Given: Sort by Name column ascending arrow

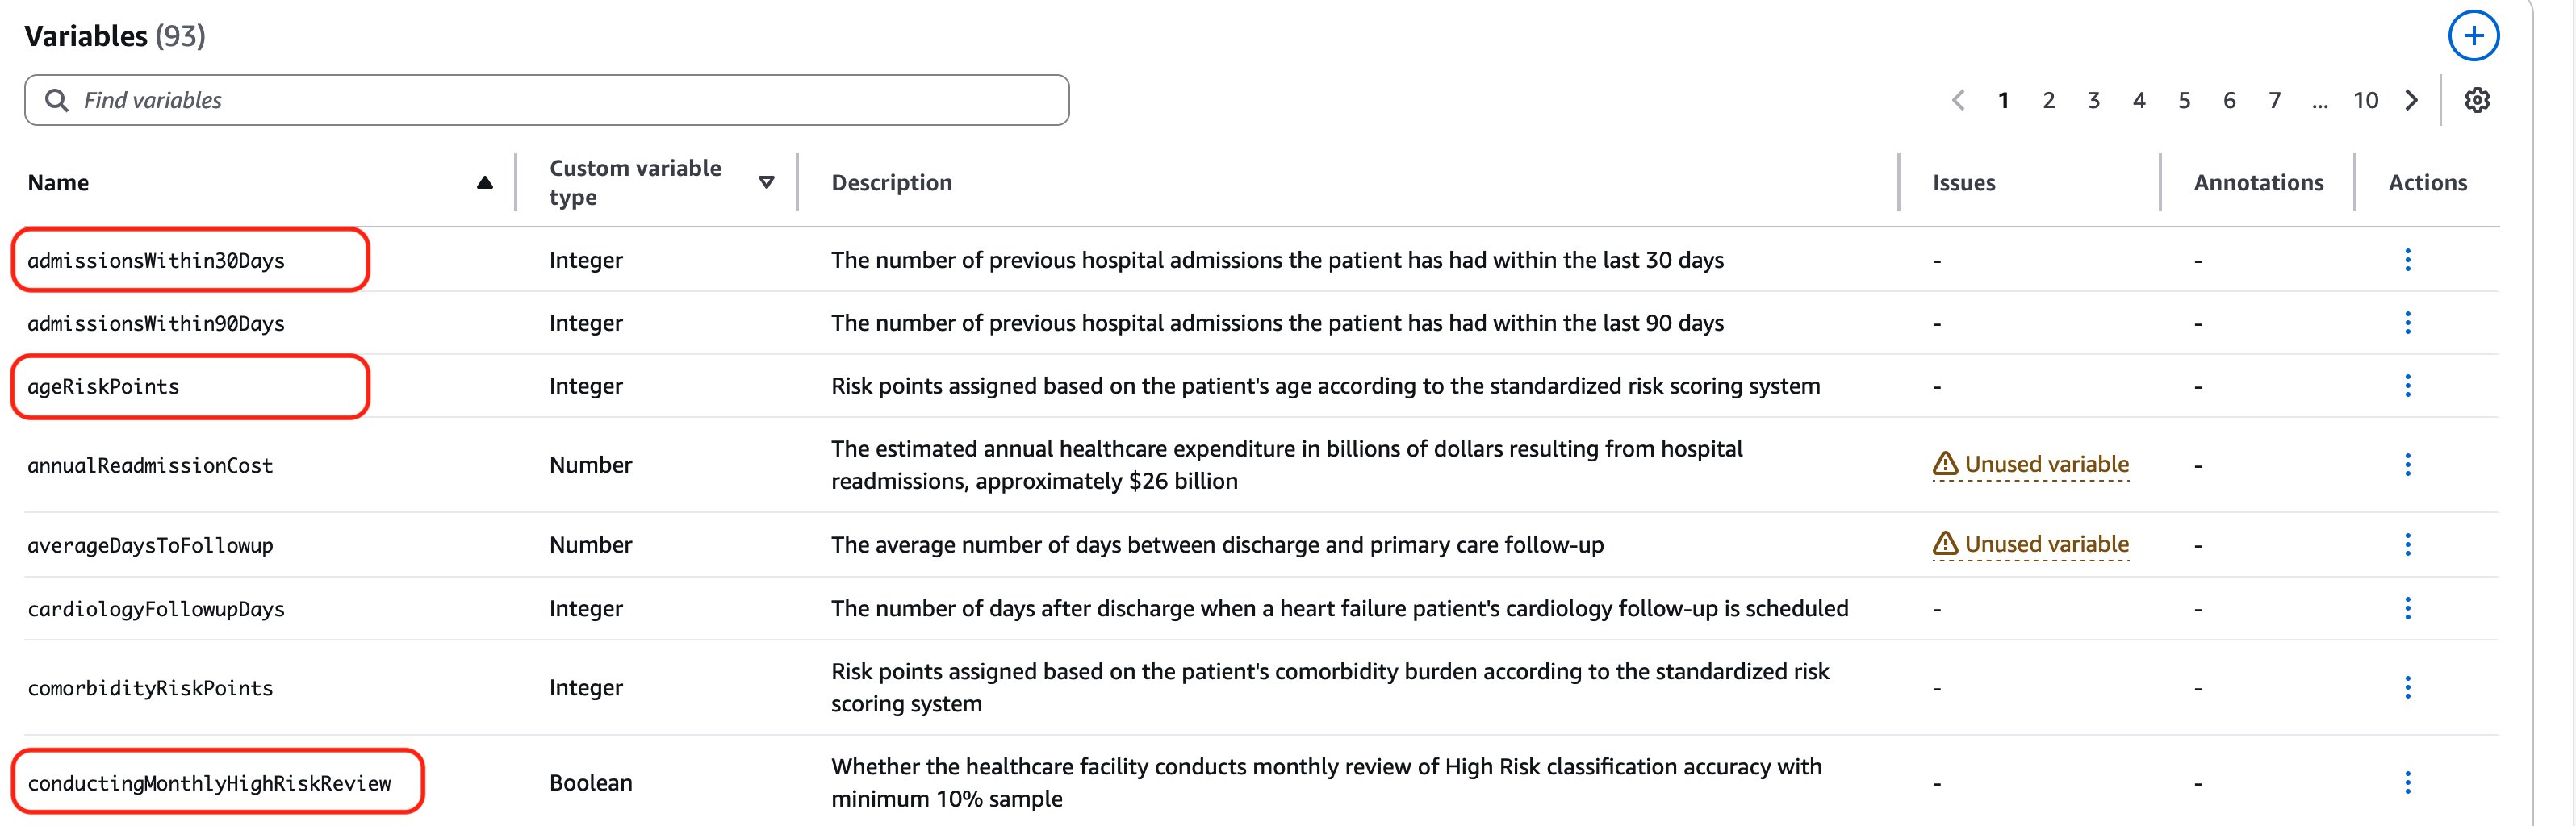Looking at the screenshot, I should point(485,182).
